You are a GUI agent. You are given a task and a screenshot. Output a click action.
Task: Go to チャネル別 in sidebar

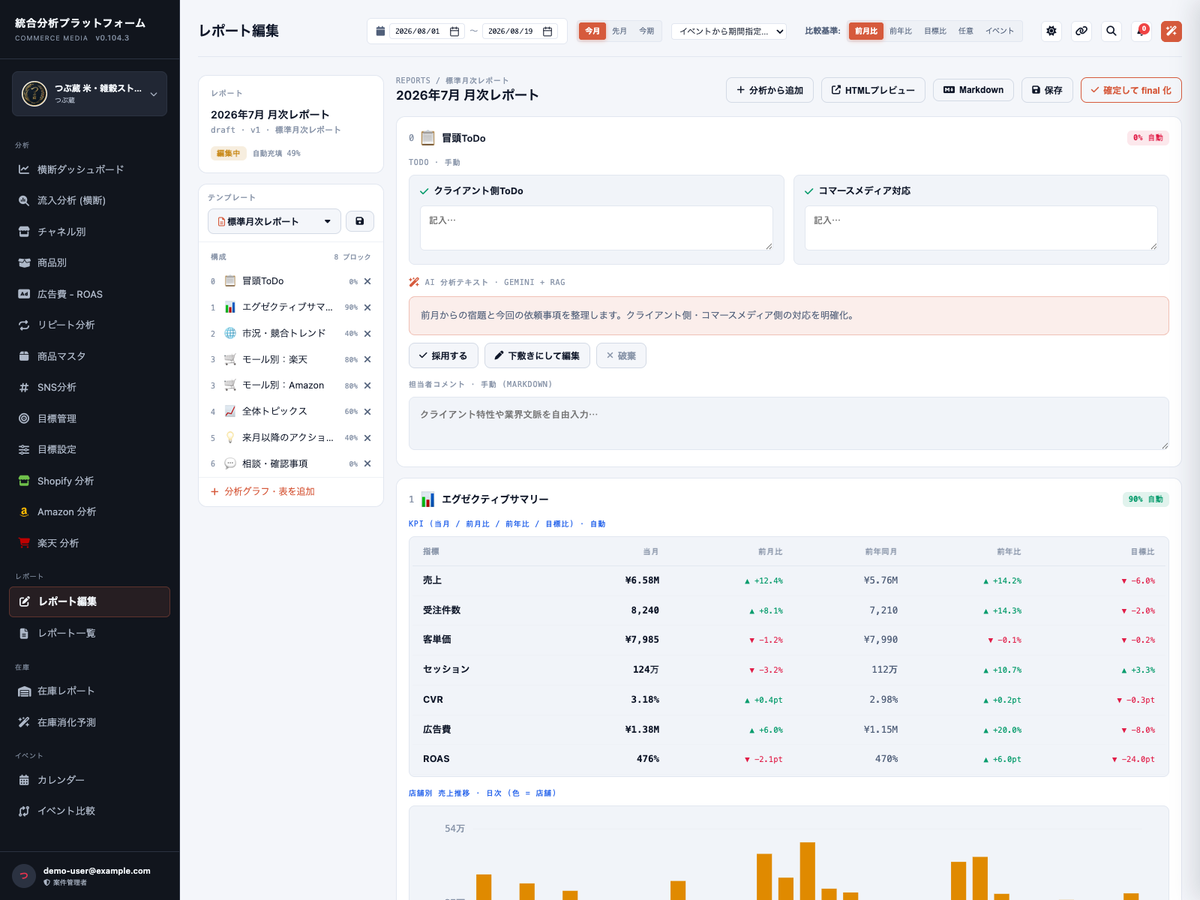[x=90, y=232]
